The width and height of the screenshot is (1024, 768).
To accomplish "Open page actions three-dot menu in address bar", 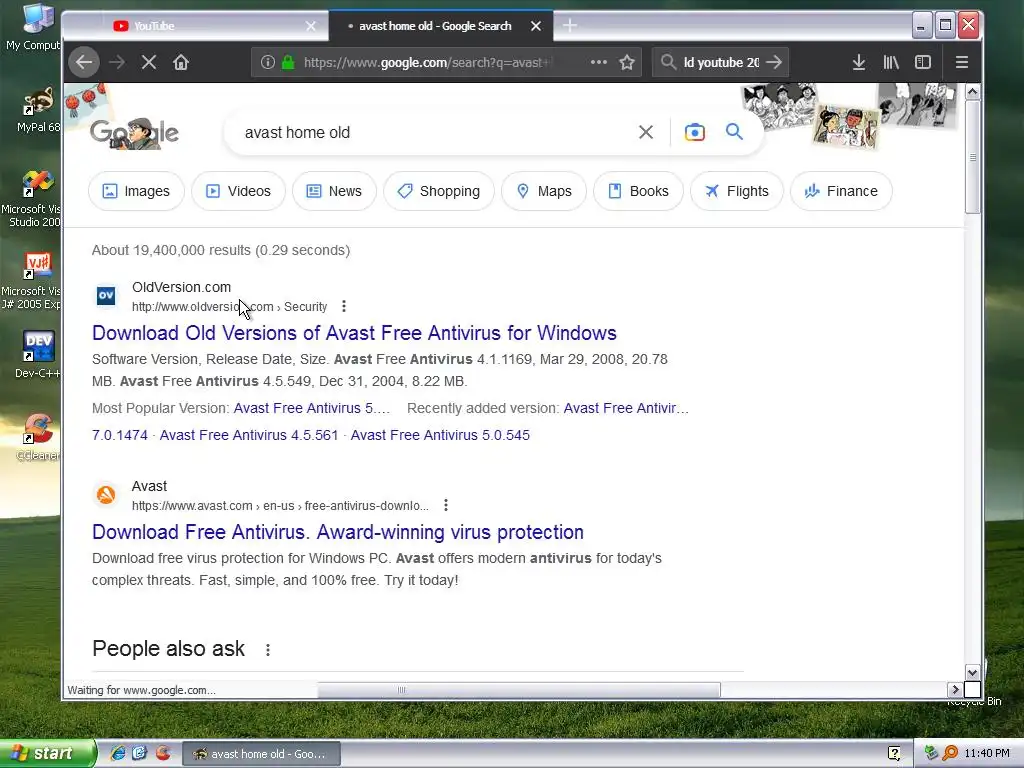I will [x=599, y=62].
